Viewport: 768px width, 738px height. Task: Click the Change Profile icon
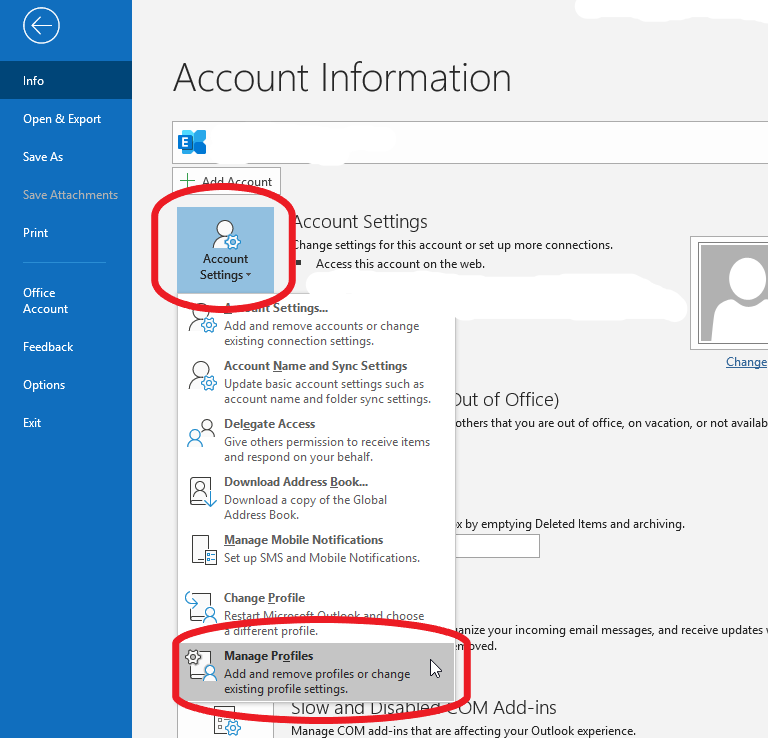(x=203, y=608)
